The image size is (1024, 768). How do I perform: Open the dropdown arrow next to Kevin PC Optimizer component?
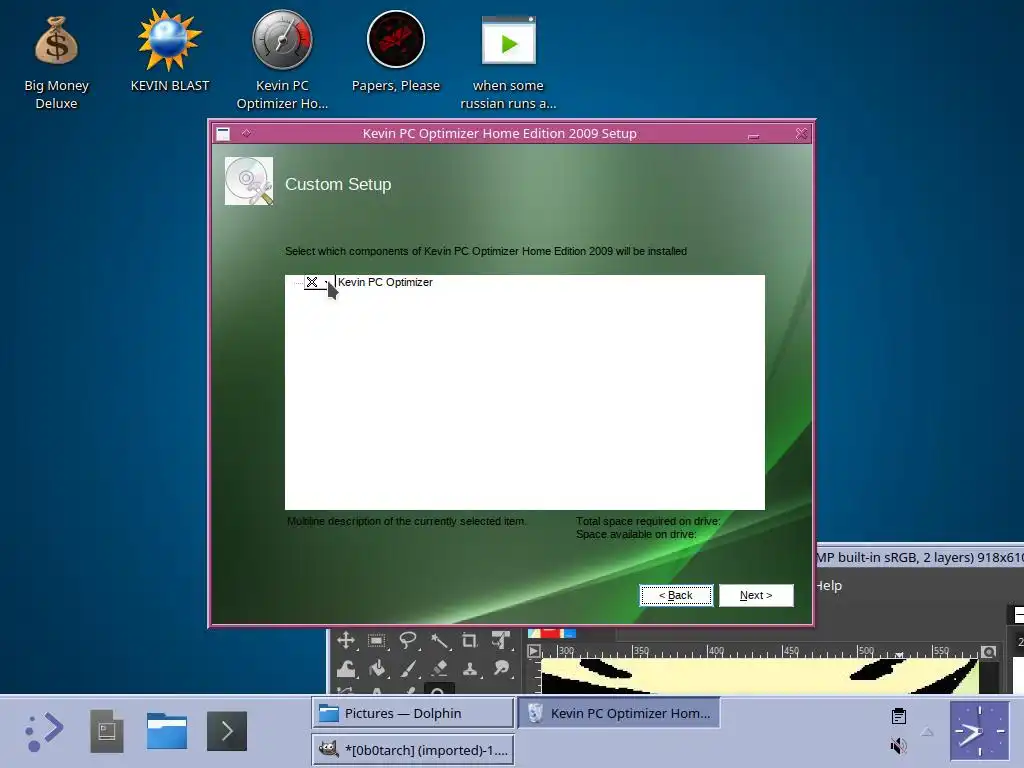[x=327, y=282]
